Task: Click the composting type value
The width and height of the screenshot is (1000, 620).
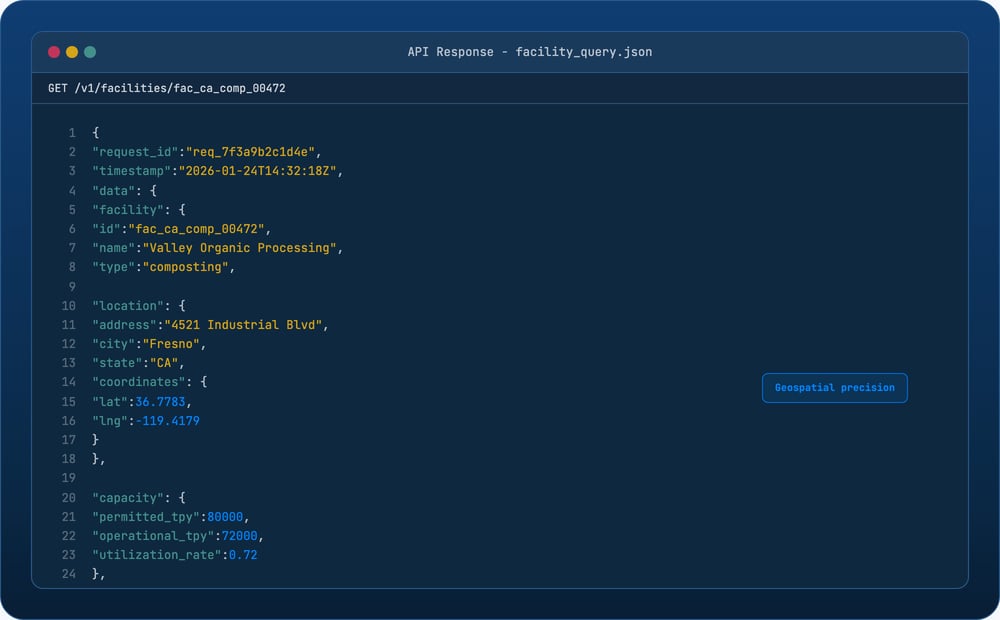Action: [x=185, y=267]
